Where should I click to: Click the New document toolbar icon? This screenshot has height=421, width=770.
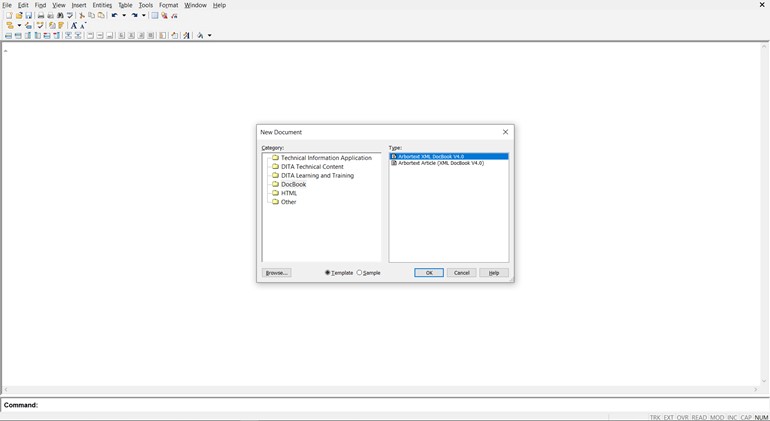[9, 15]
